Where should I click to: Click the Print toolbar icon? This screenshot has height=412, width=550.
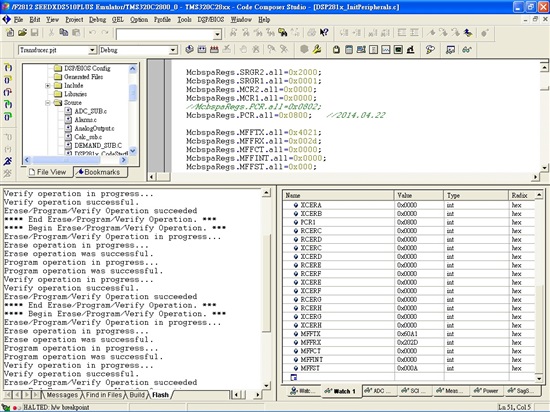coord(311,33)
